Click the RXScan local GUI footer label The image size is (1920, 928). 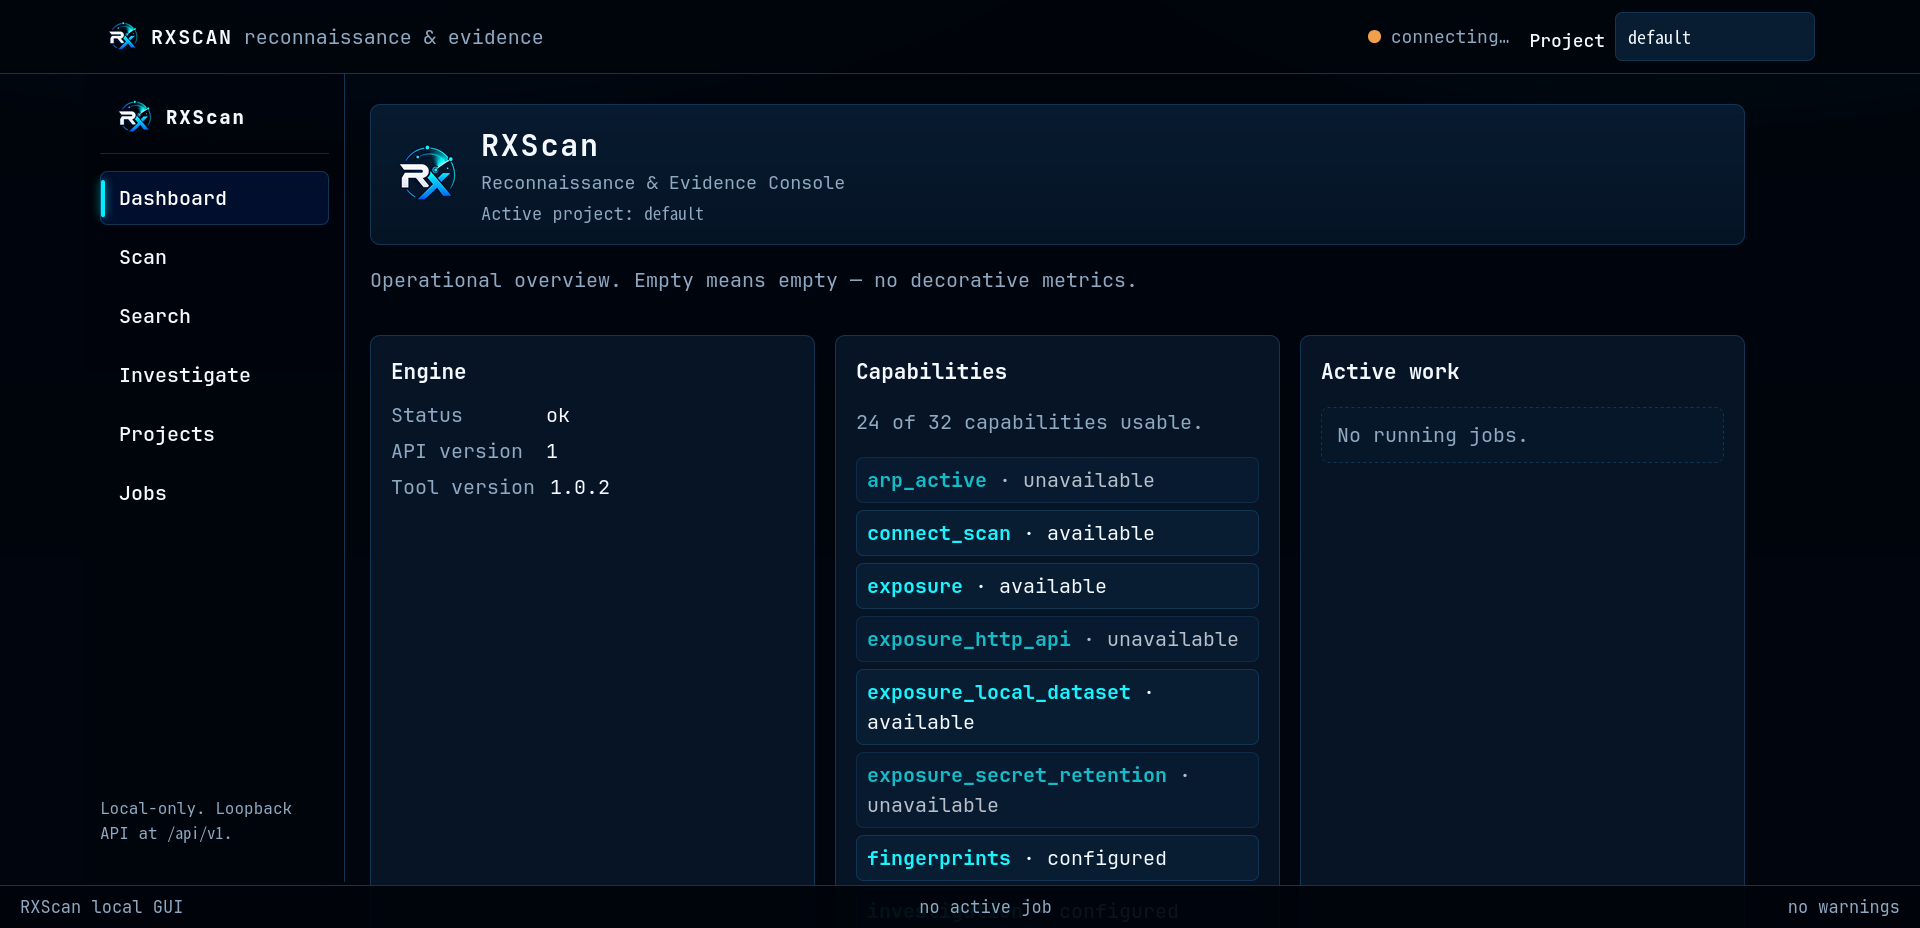(101, 907)
